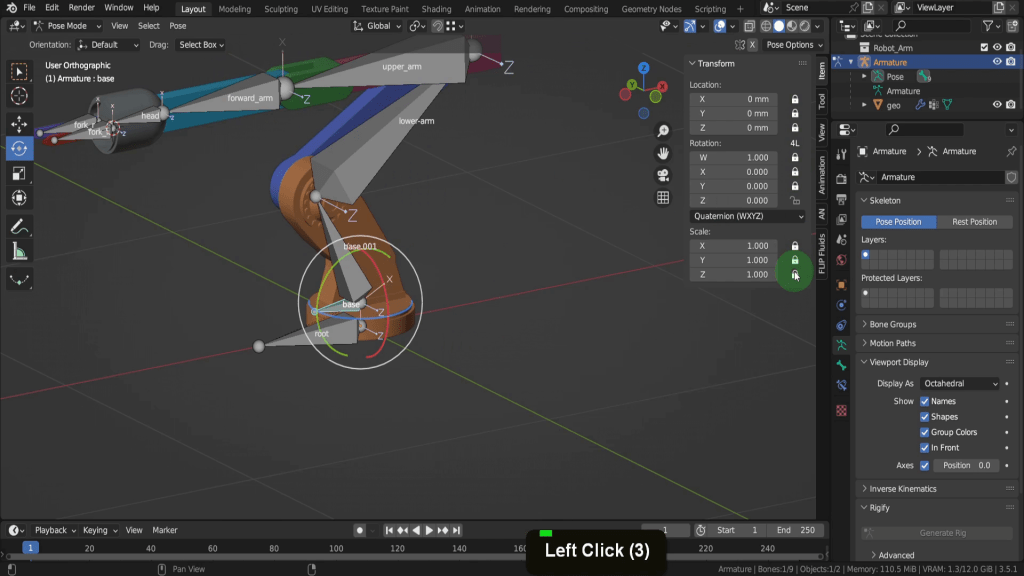The width and height of the screenshot is (1024, 576).
Task: Select the Annotate tool
Action: [x=19, y=227]
